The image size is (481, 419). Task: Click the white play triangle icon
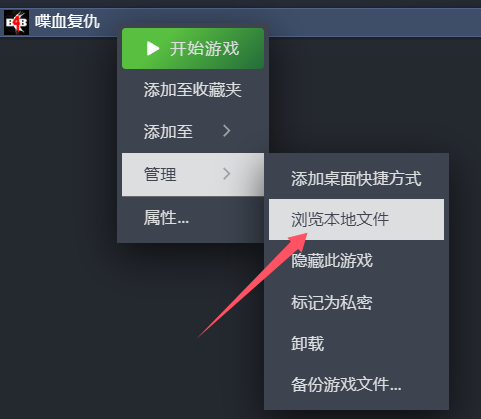click(x=153, y=49)
